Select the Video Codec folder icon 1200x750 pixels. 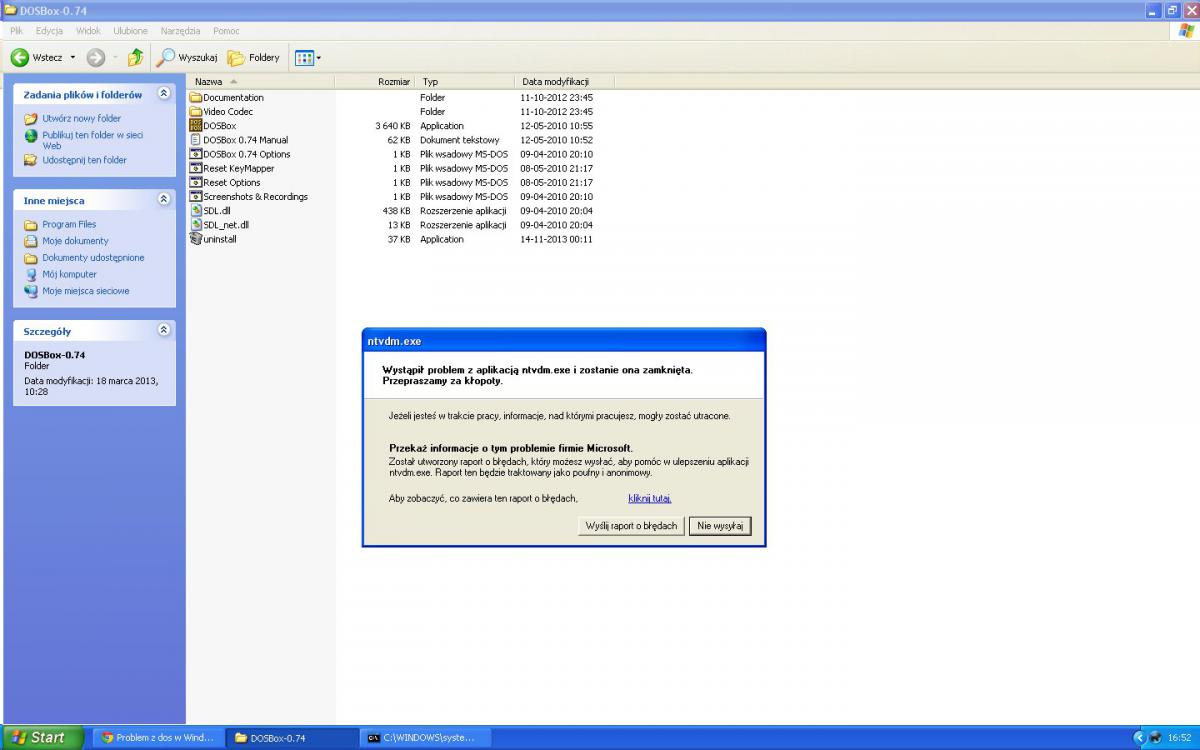pyautogui.click(x=196, y=112)
